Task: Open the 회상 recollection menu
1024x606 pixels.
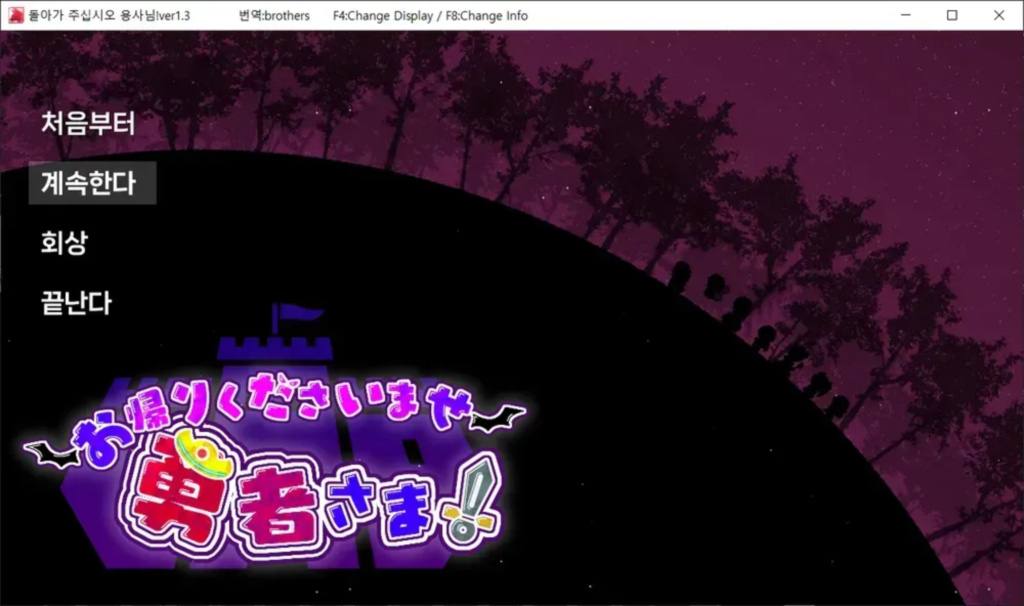Action: pyautogui.click(x=64, y=243)
